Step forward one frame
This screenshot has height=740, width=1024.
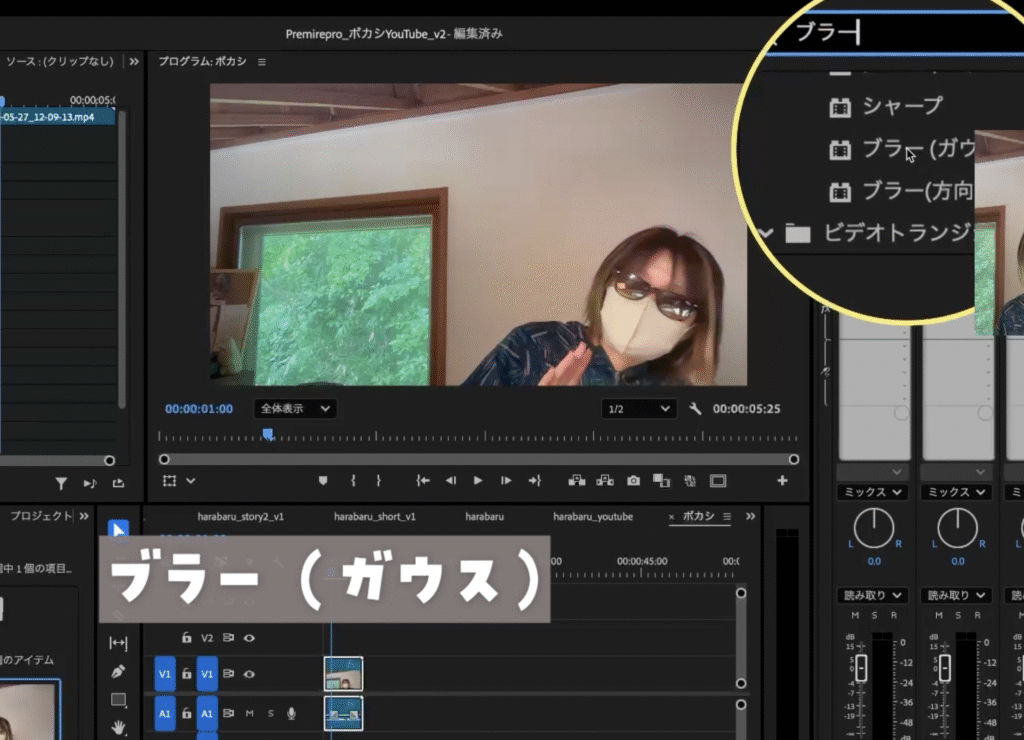click(505, 481)
